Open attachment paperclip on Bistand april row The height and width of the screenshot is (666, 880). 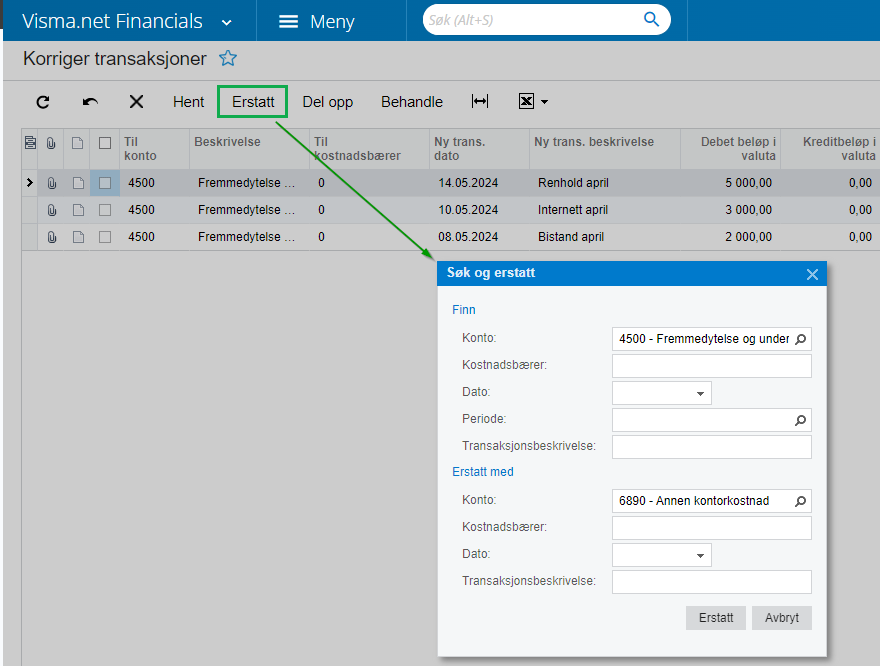tap(52, 237)
